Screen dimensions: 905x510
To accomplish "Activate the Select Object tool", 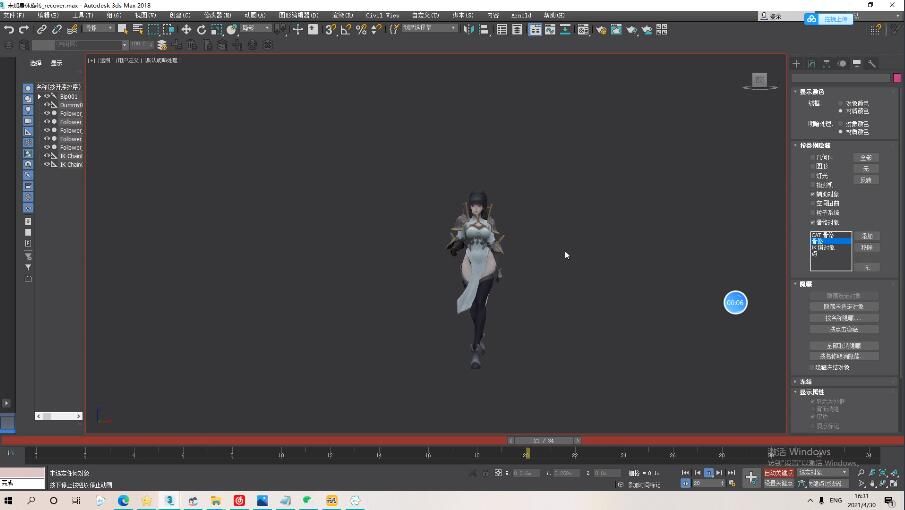I will (x=122, y=29).
